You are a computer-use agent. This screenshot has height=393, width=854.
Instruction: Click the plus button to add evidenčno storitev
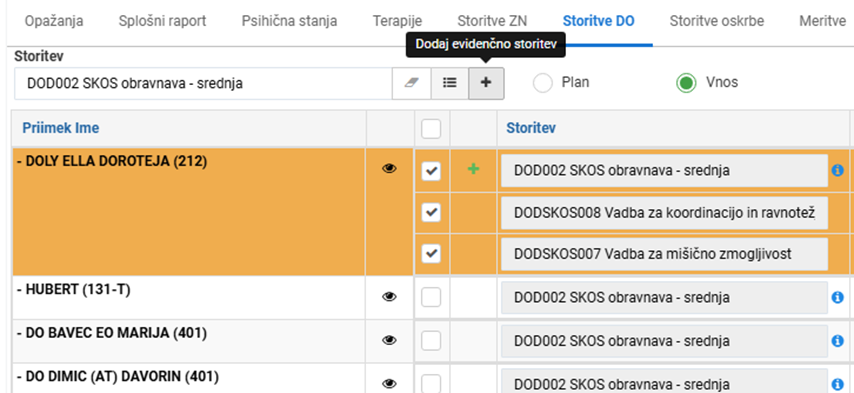point(486,83)
